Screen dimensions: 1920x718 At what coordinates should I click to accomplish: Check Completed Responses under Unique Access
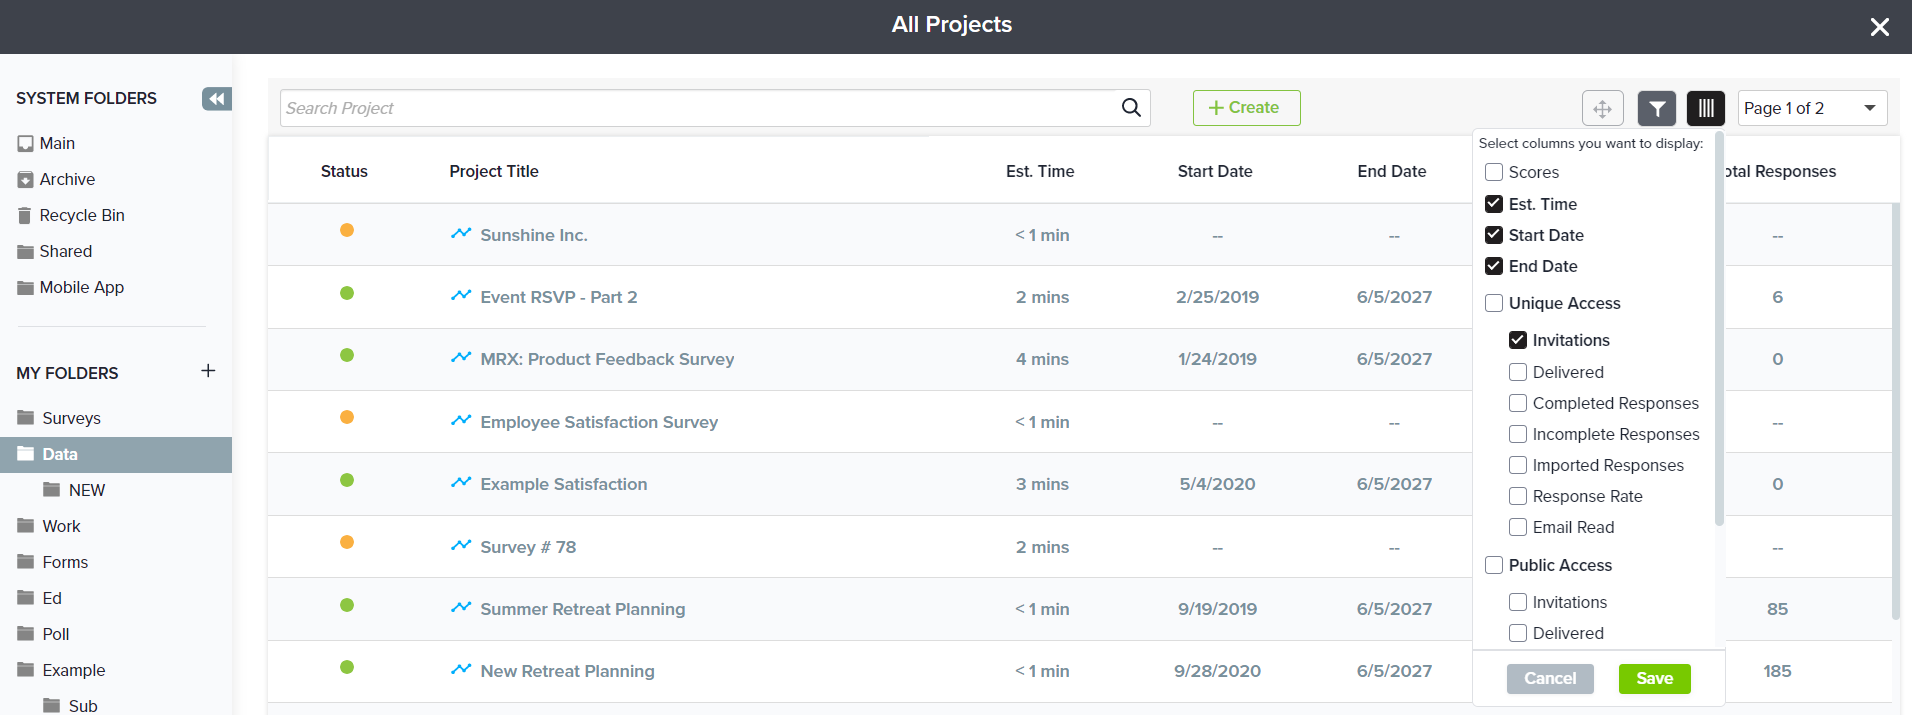click(1518, 403)
